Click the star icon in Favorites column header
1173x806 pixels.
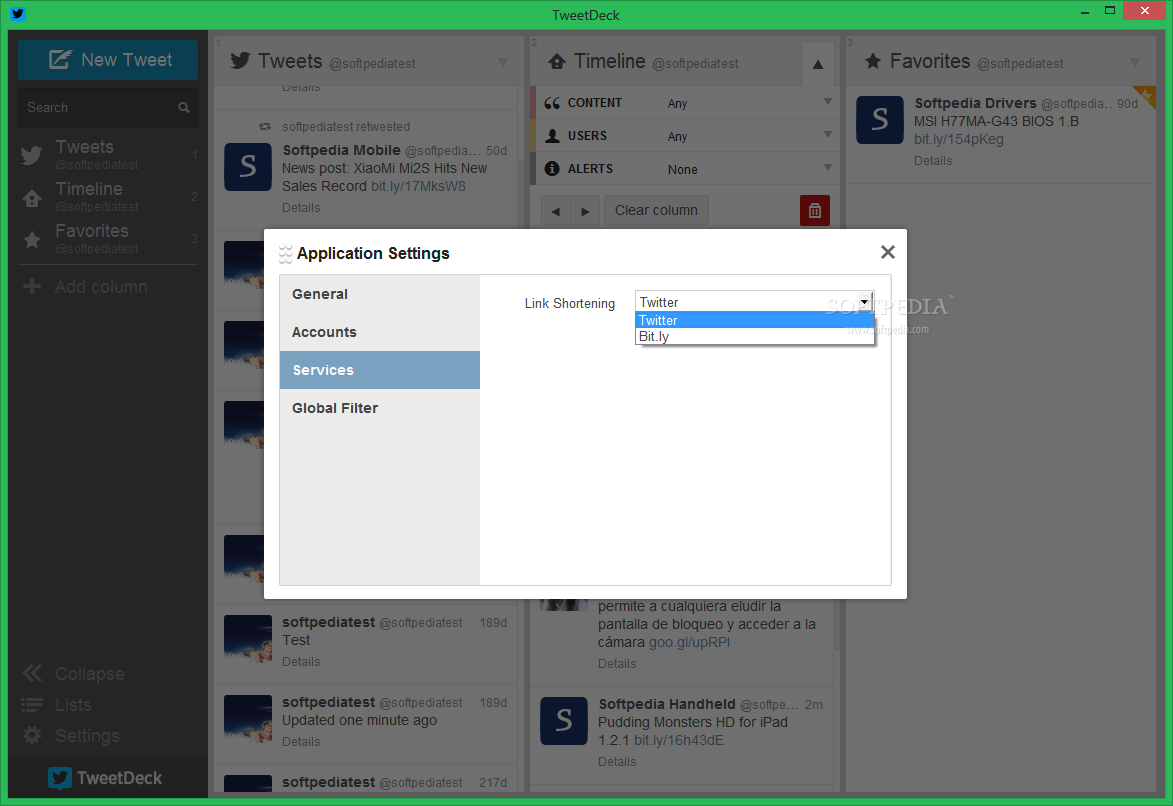coord(873,61)
